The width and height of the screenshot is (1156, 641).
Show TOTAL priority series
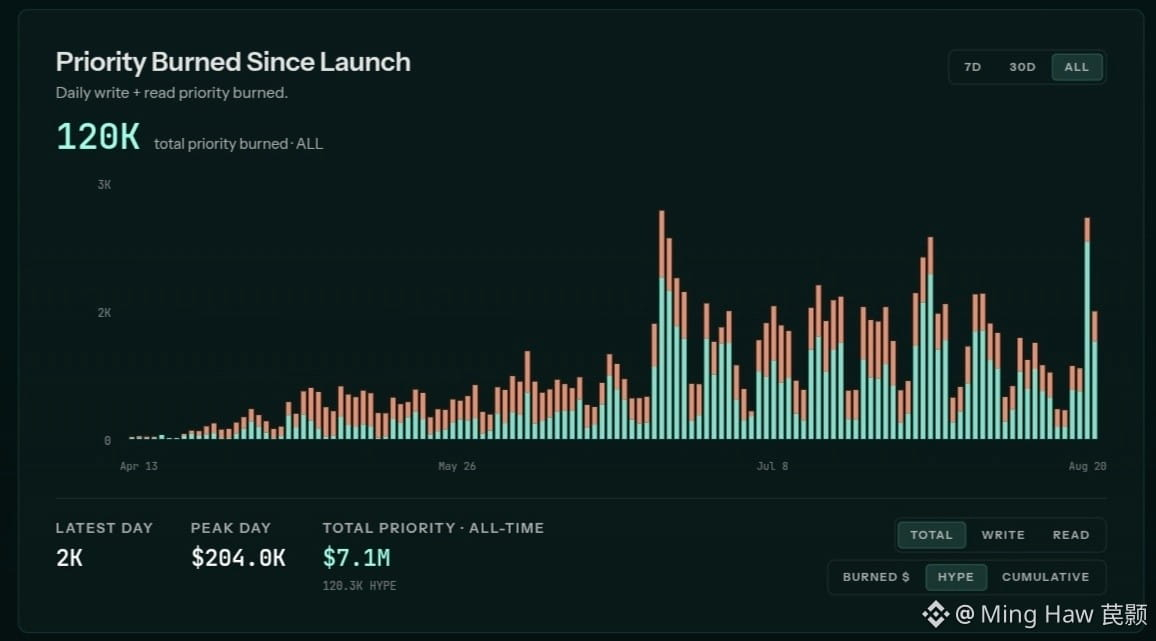[x=931, y=535]
